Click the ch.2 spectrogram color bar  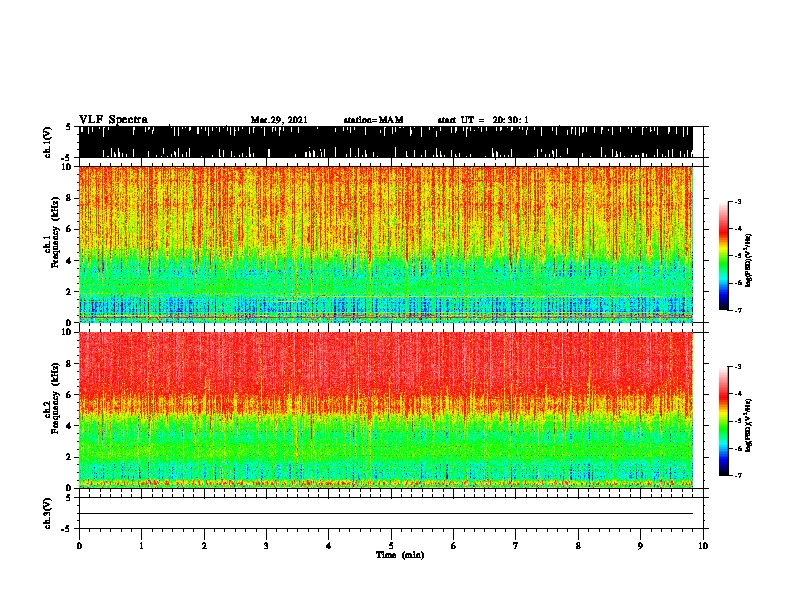point(723,421)
